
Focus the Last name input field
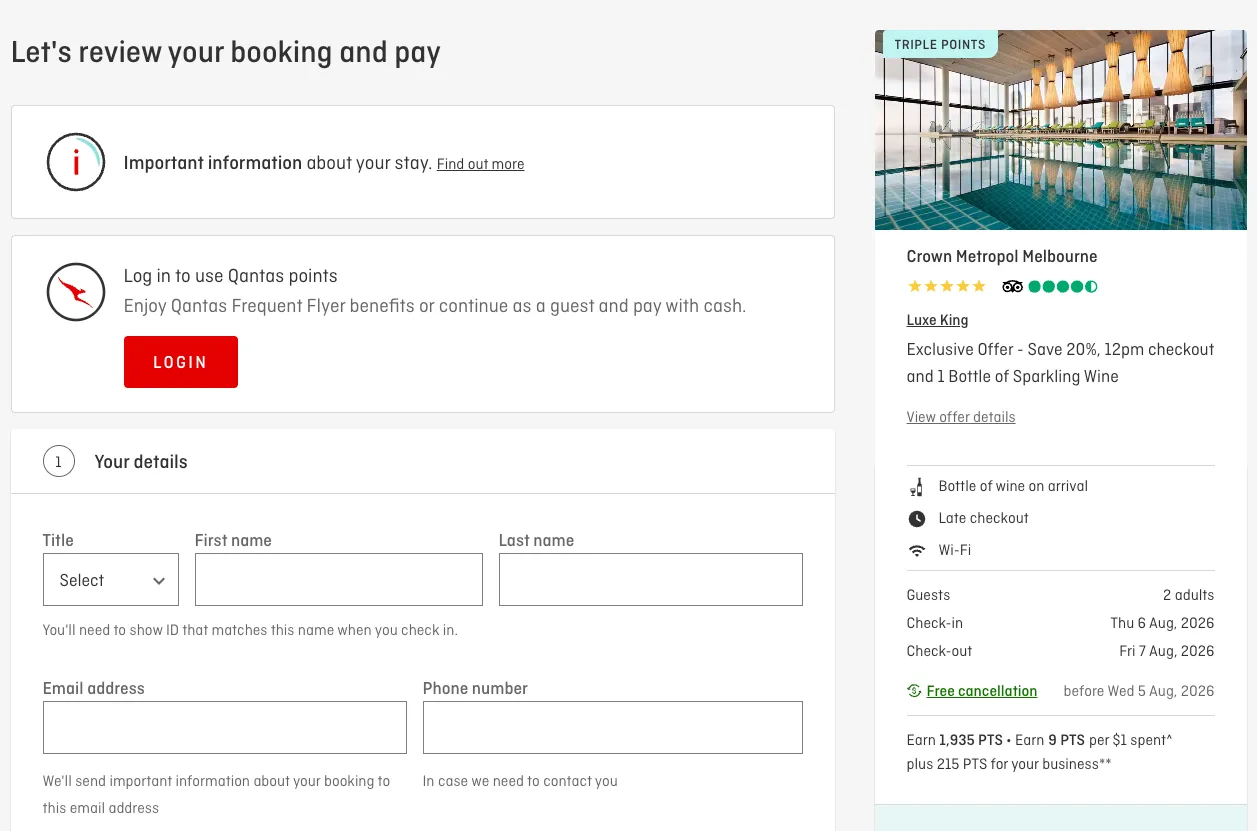[651, 580]
